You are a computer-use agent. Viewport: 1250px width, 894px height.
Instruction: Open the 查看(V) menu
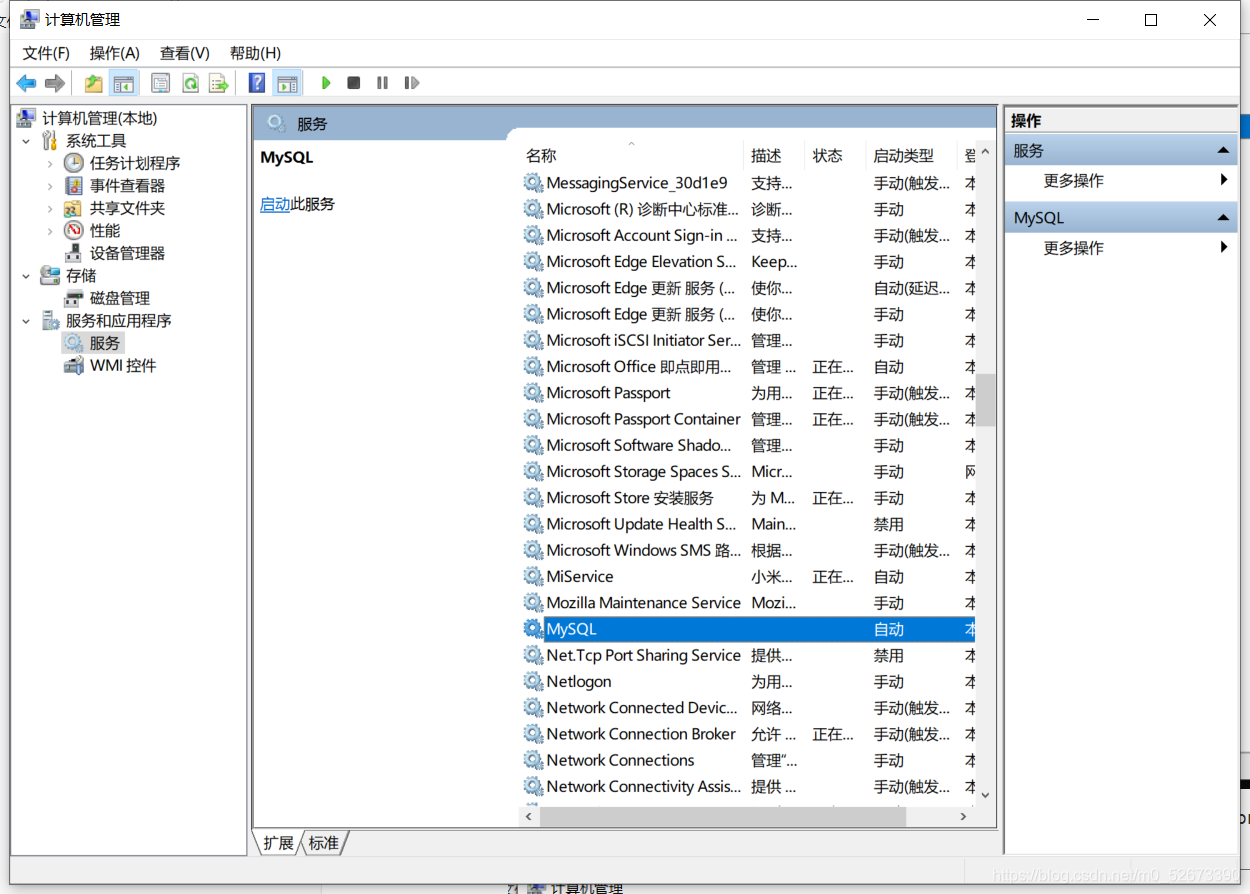tap(185, 53)
